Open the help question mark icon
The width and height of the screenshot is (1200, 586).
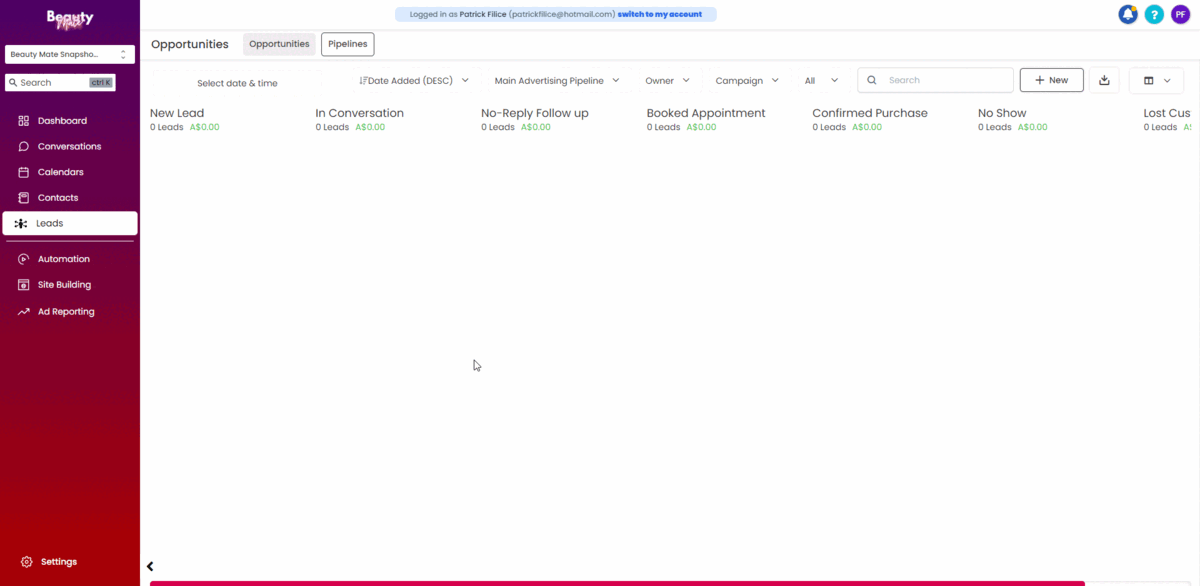(x=1154, y=14)
